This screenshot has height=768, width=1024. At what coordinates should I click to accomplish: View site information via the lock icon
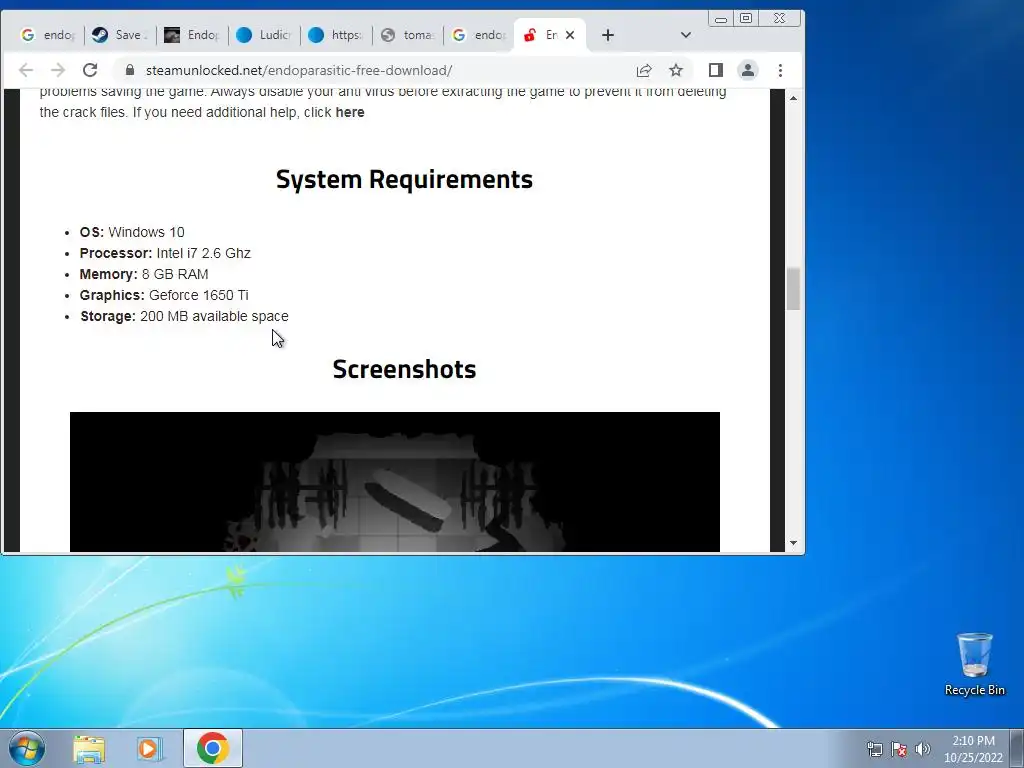[x=129, y=71]
